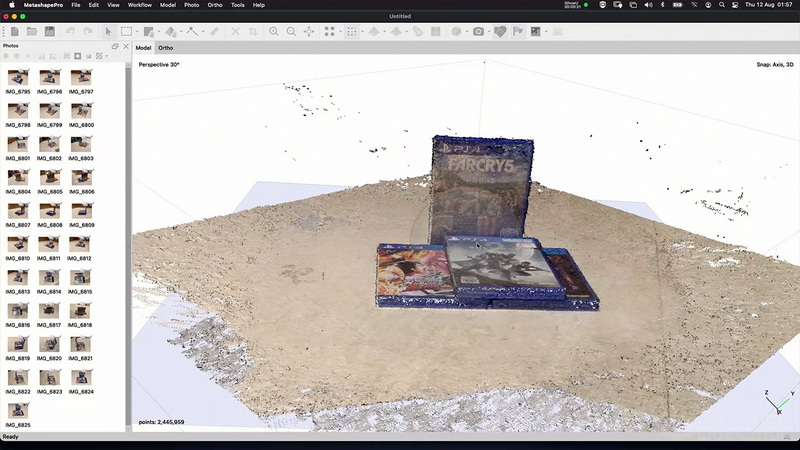
Task: Open the Help menu
Action: coord(259,5)
